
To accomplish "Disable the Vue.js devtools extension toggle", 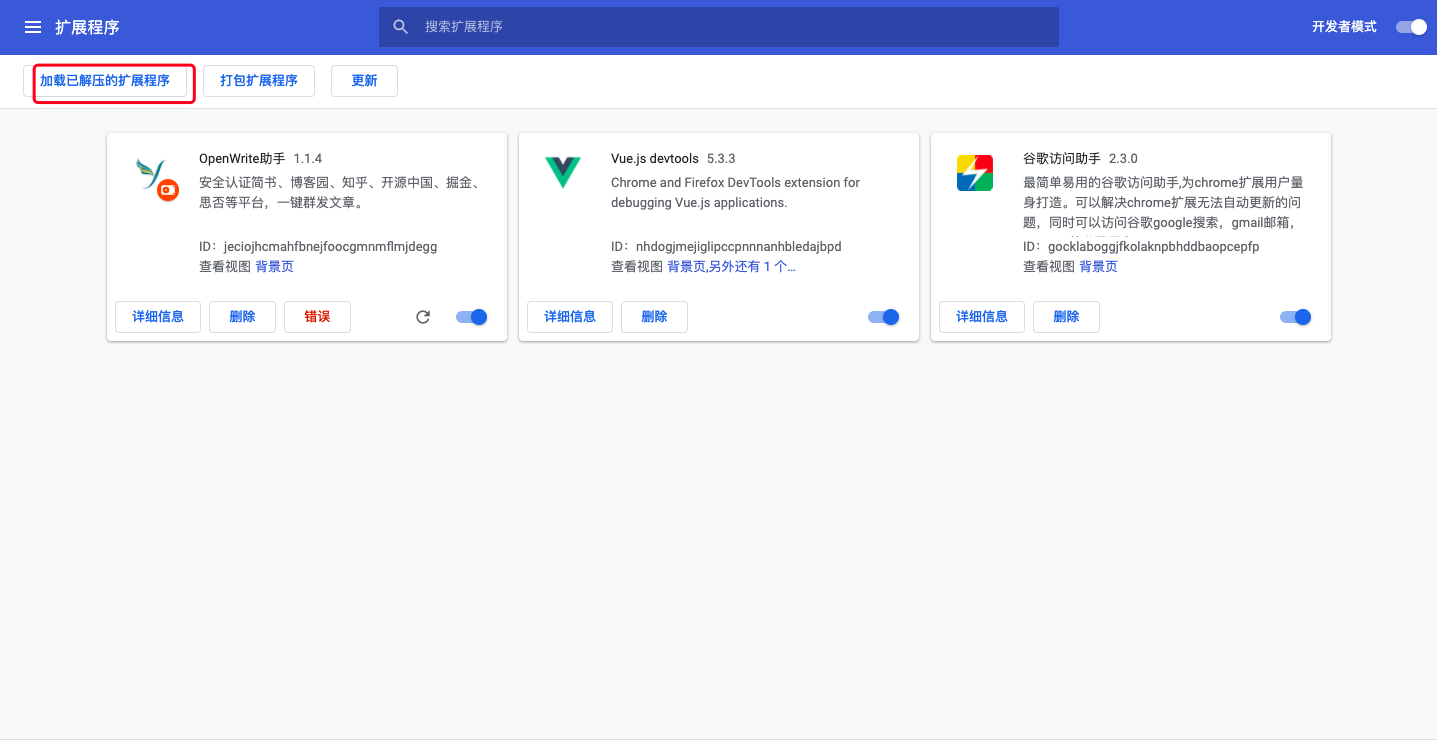I will pyautogui.click(x=884, y=317).
